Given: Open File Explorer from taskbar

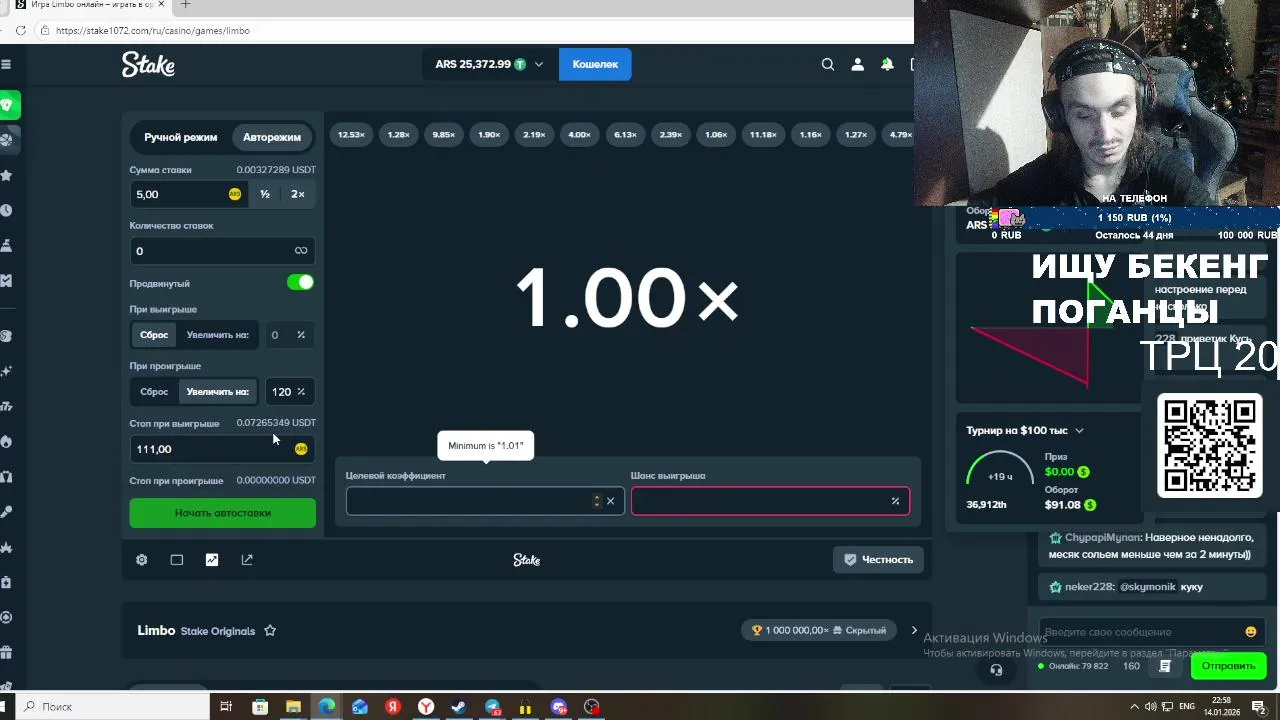Looking at the screenshot, I should coord(293,707).
